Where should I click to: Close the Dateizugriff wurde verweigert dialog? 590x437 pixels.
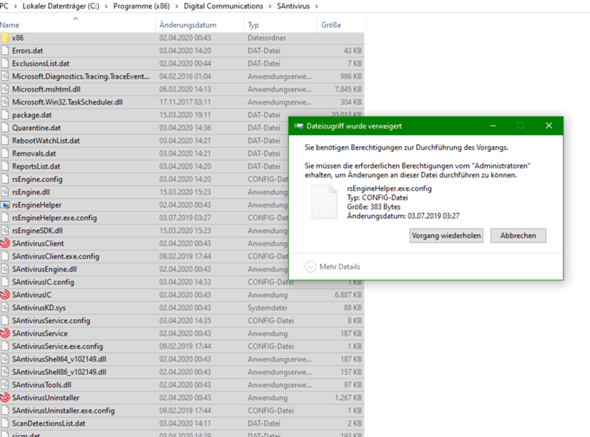[549, 126]
